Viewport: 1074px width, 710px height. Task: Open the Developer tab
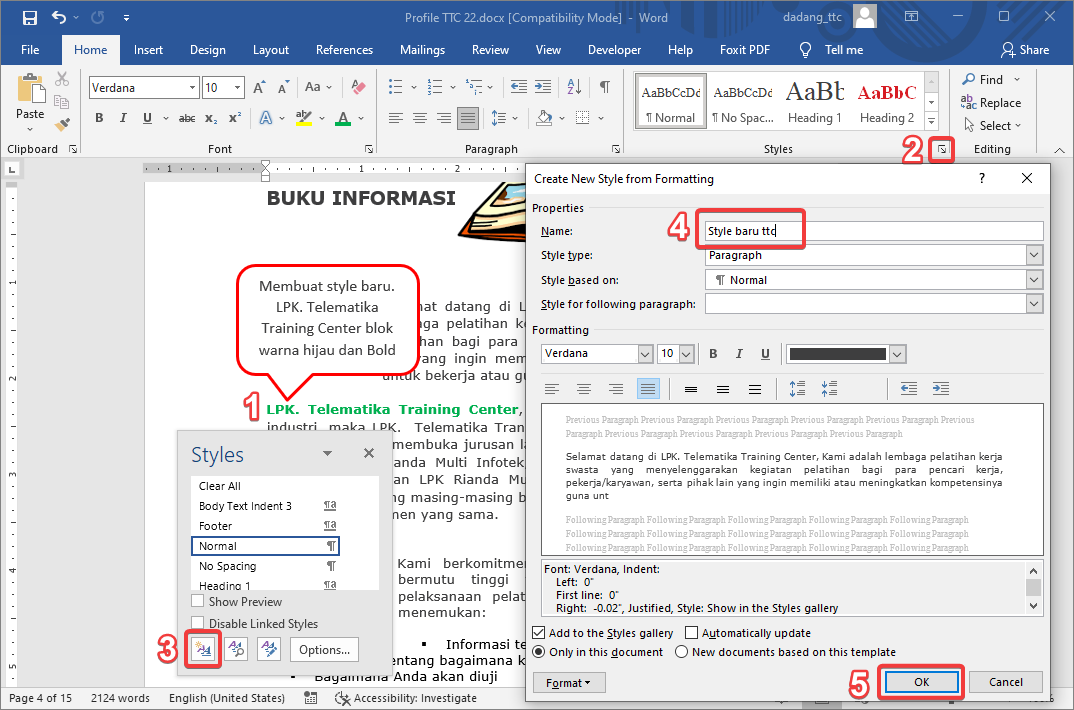[x=614, y=49]
